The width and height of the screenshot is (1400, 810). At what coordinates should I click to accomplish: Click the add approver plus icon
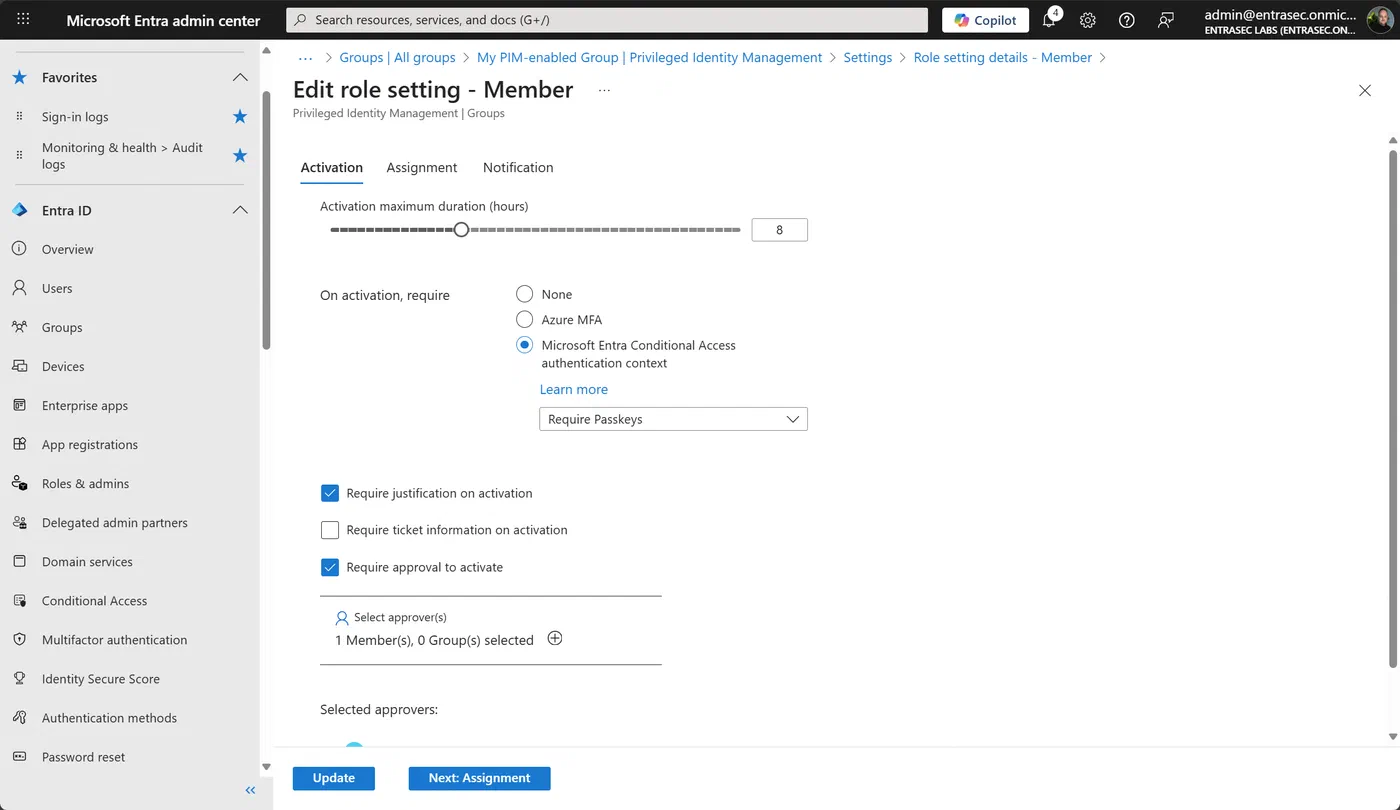click(x=555, y=639)
